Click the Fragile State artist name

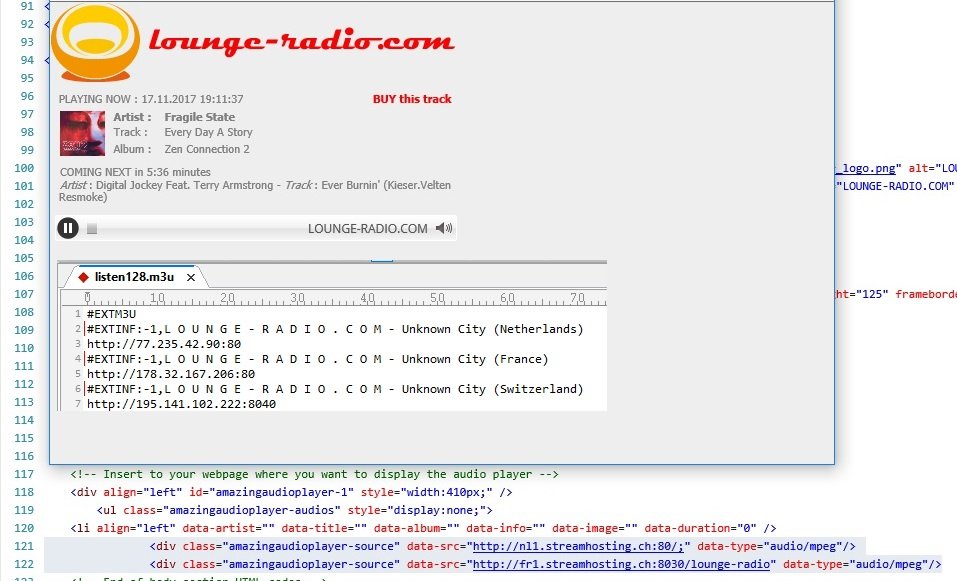(199, 117)
